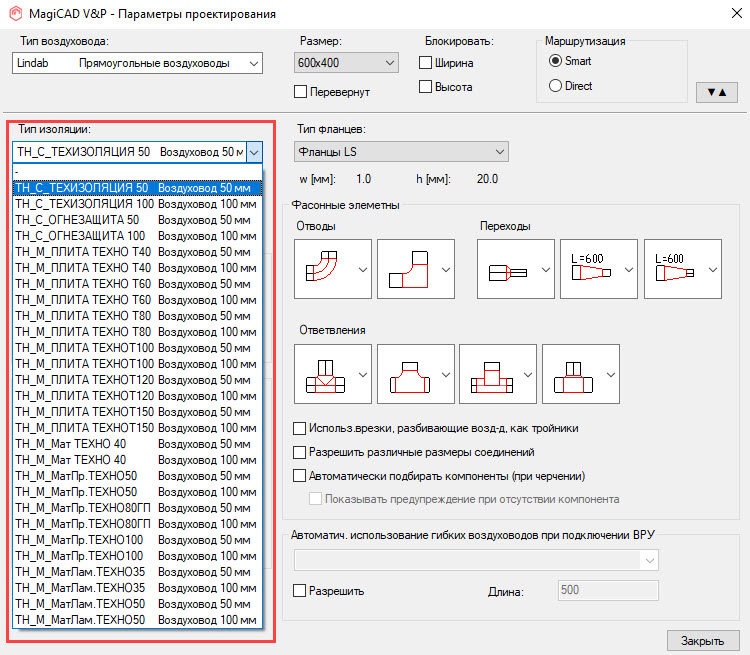Select the first transition icon under Переходы
This screenshot has height=655, width=750.
click(x=506, y=269)
